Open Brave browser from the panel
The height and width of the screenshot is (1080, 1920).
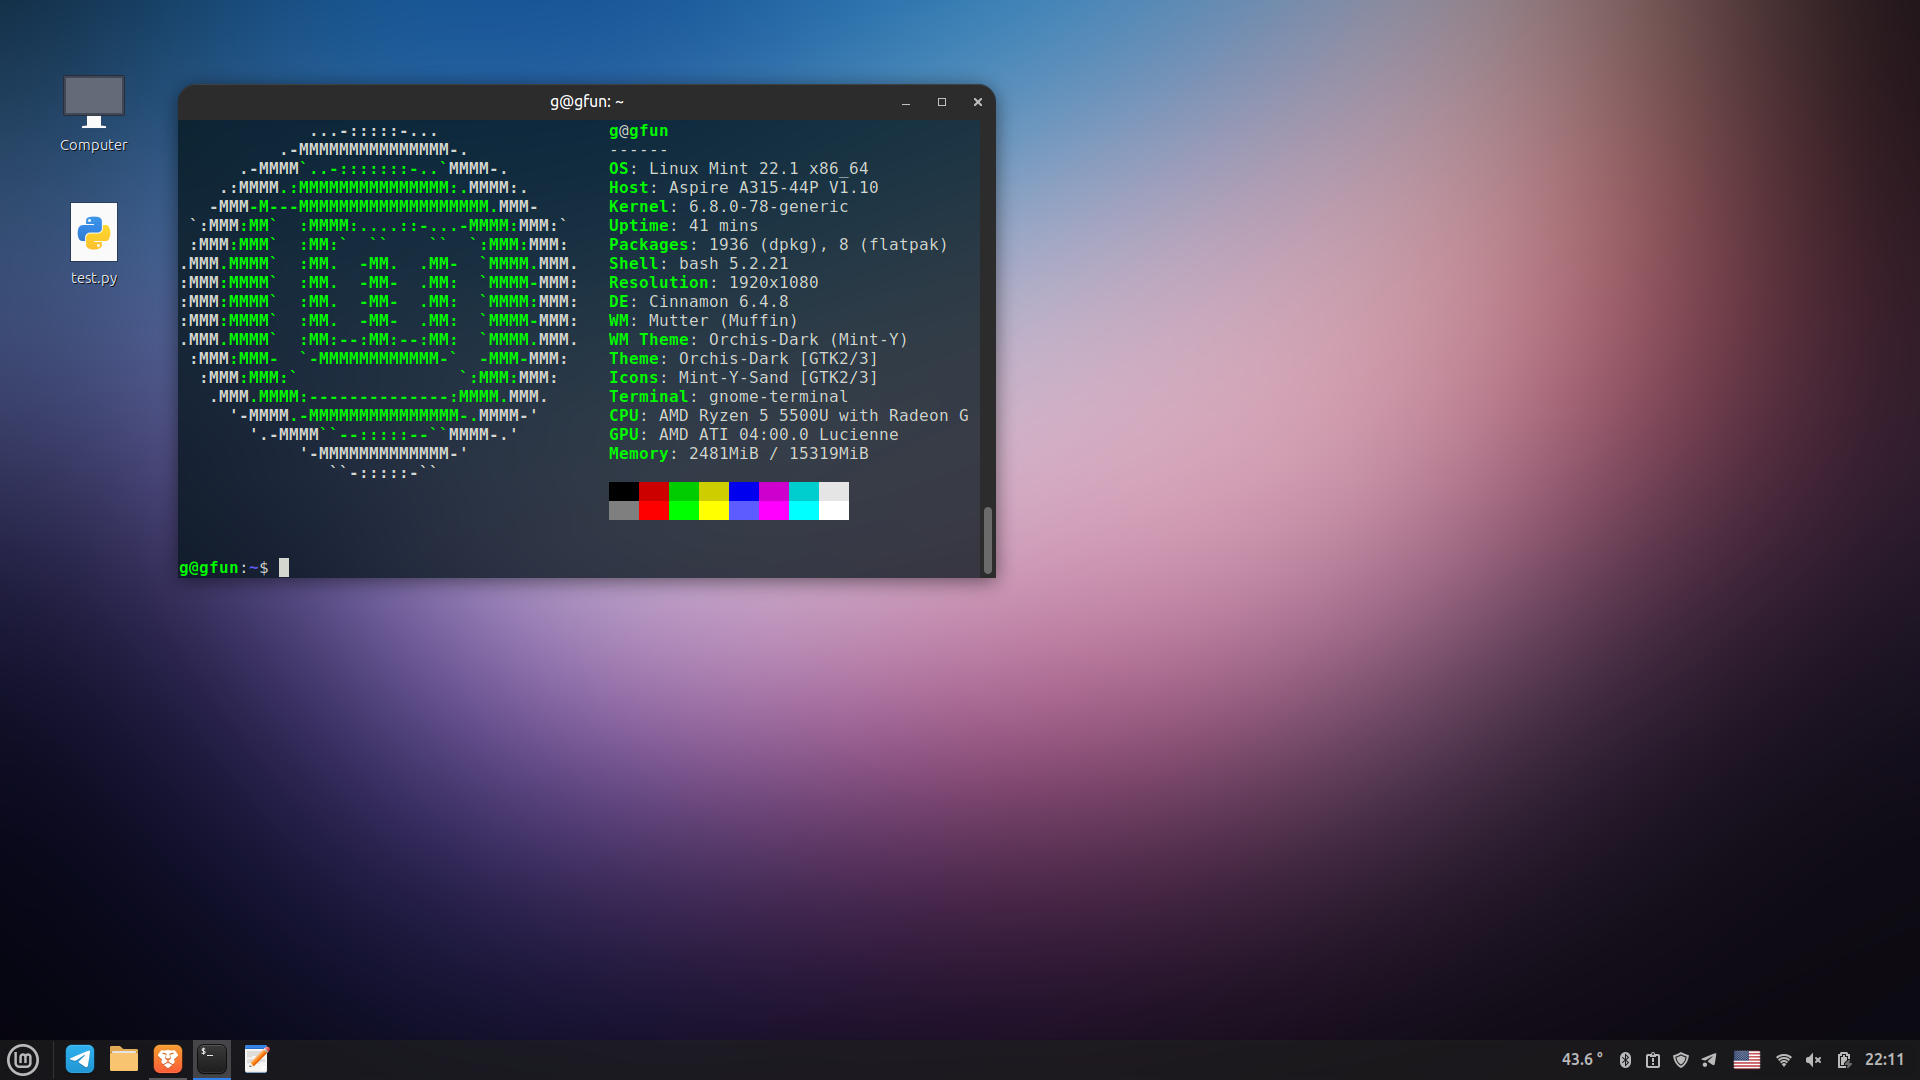168,1059
